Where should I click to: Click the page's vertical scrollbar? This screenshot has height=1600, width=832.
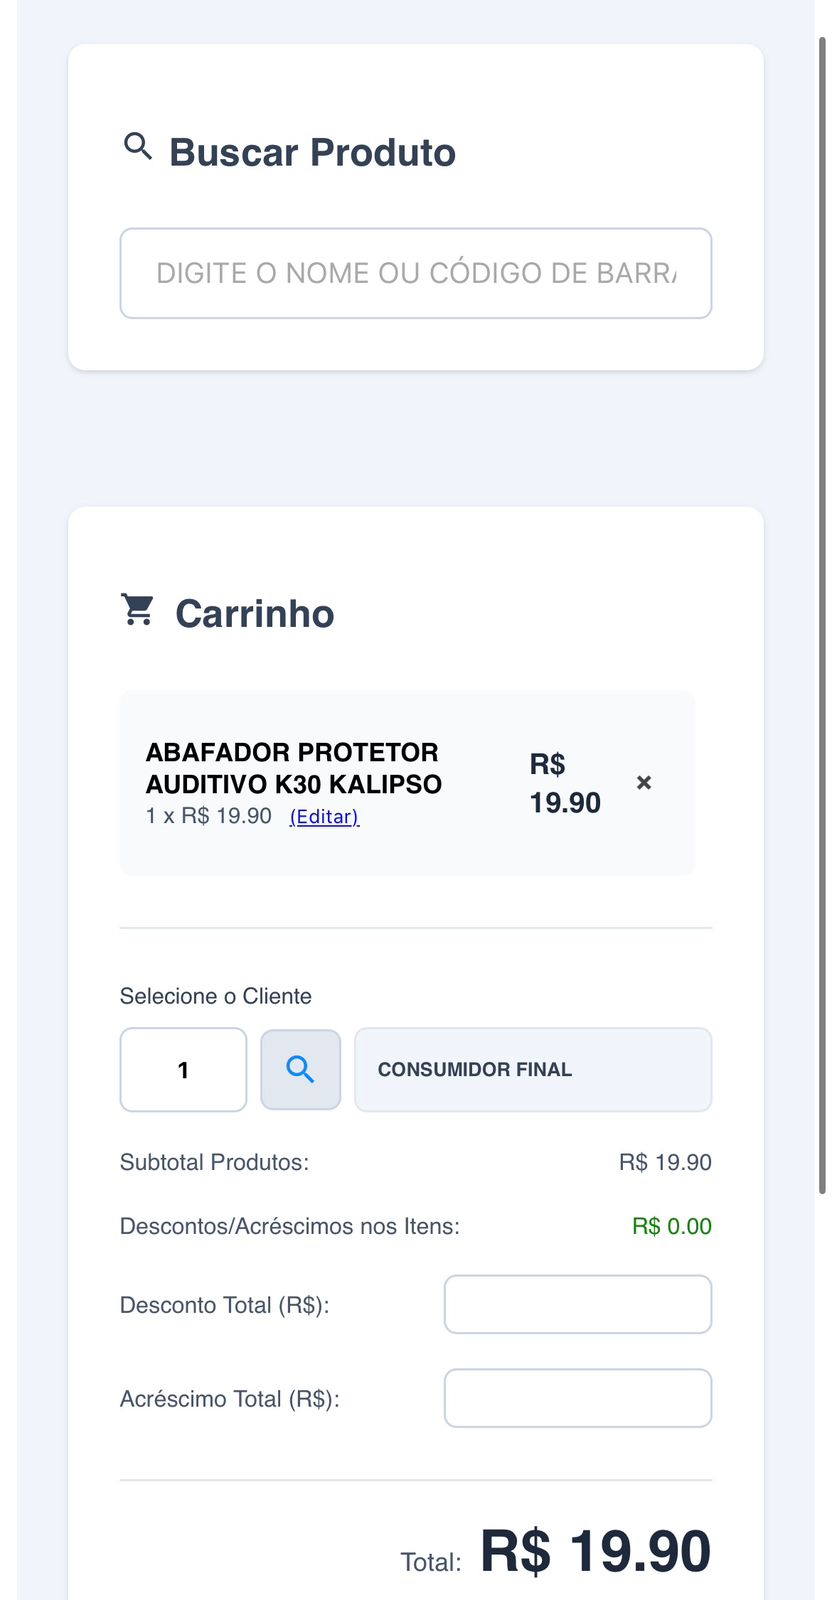click(x=822, y=600)
